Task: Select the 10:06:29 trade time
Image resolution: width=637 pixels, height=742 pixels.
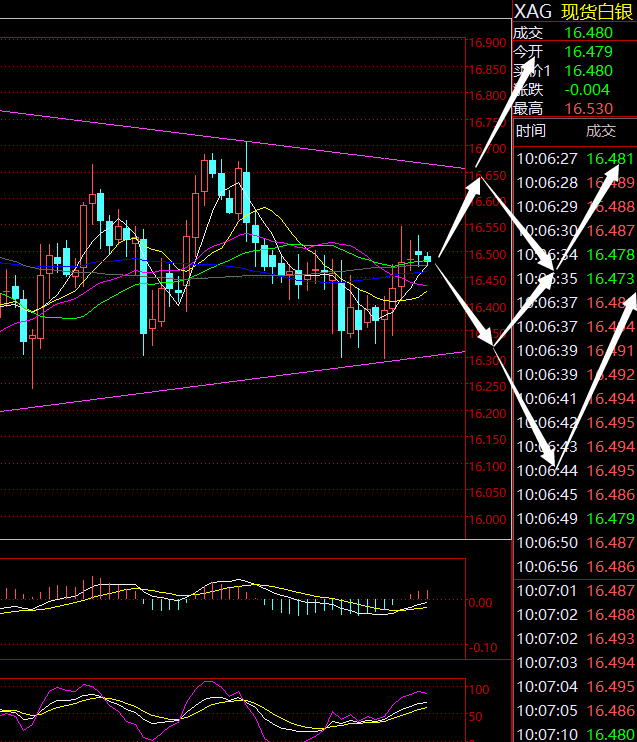Action: [547, 207]
